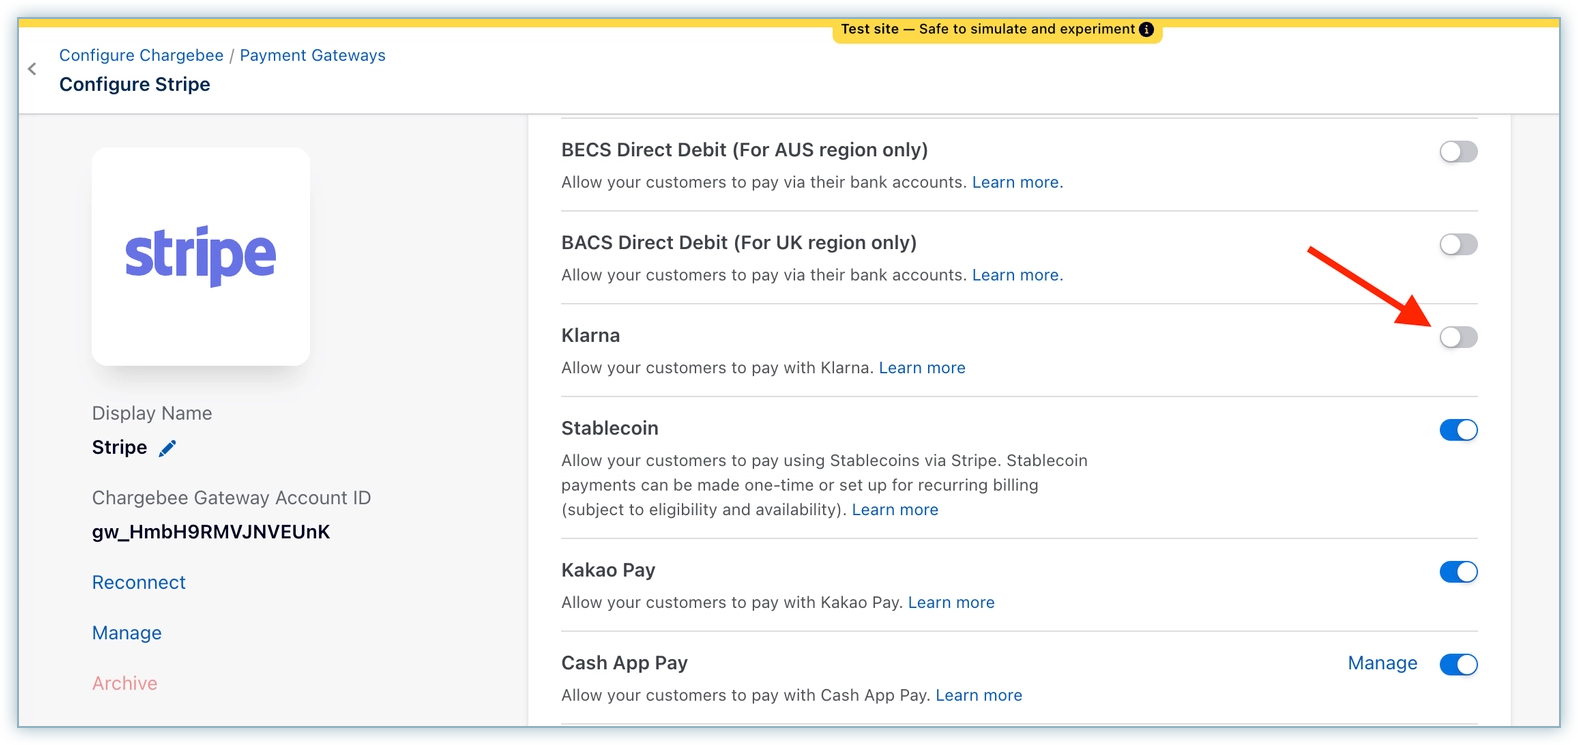This screenshot has height=745, width=1578.
Task: Open Learn more for BACS Direct Debit
Action: tap(1017, 275)
